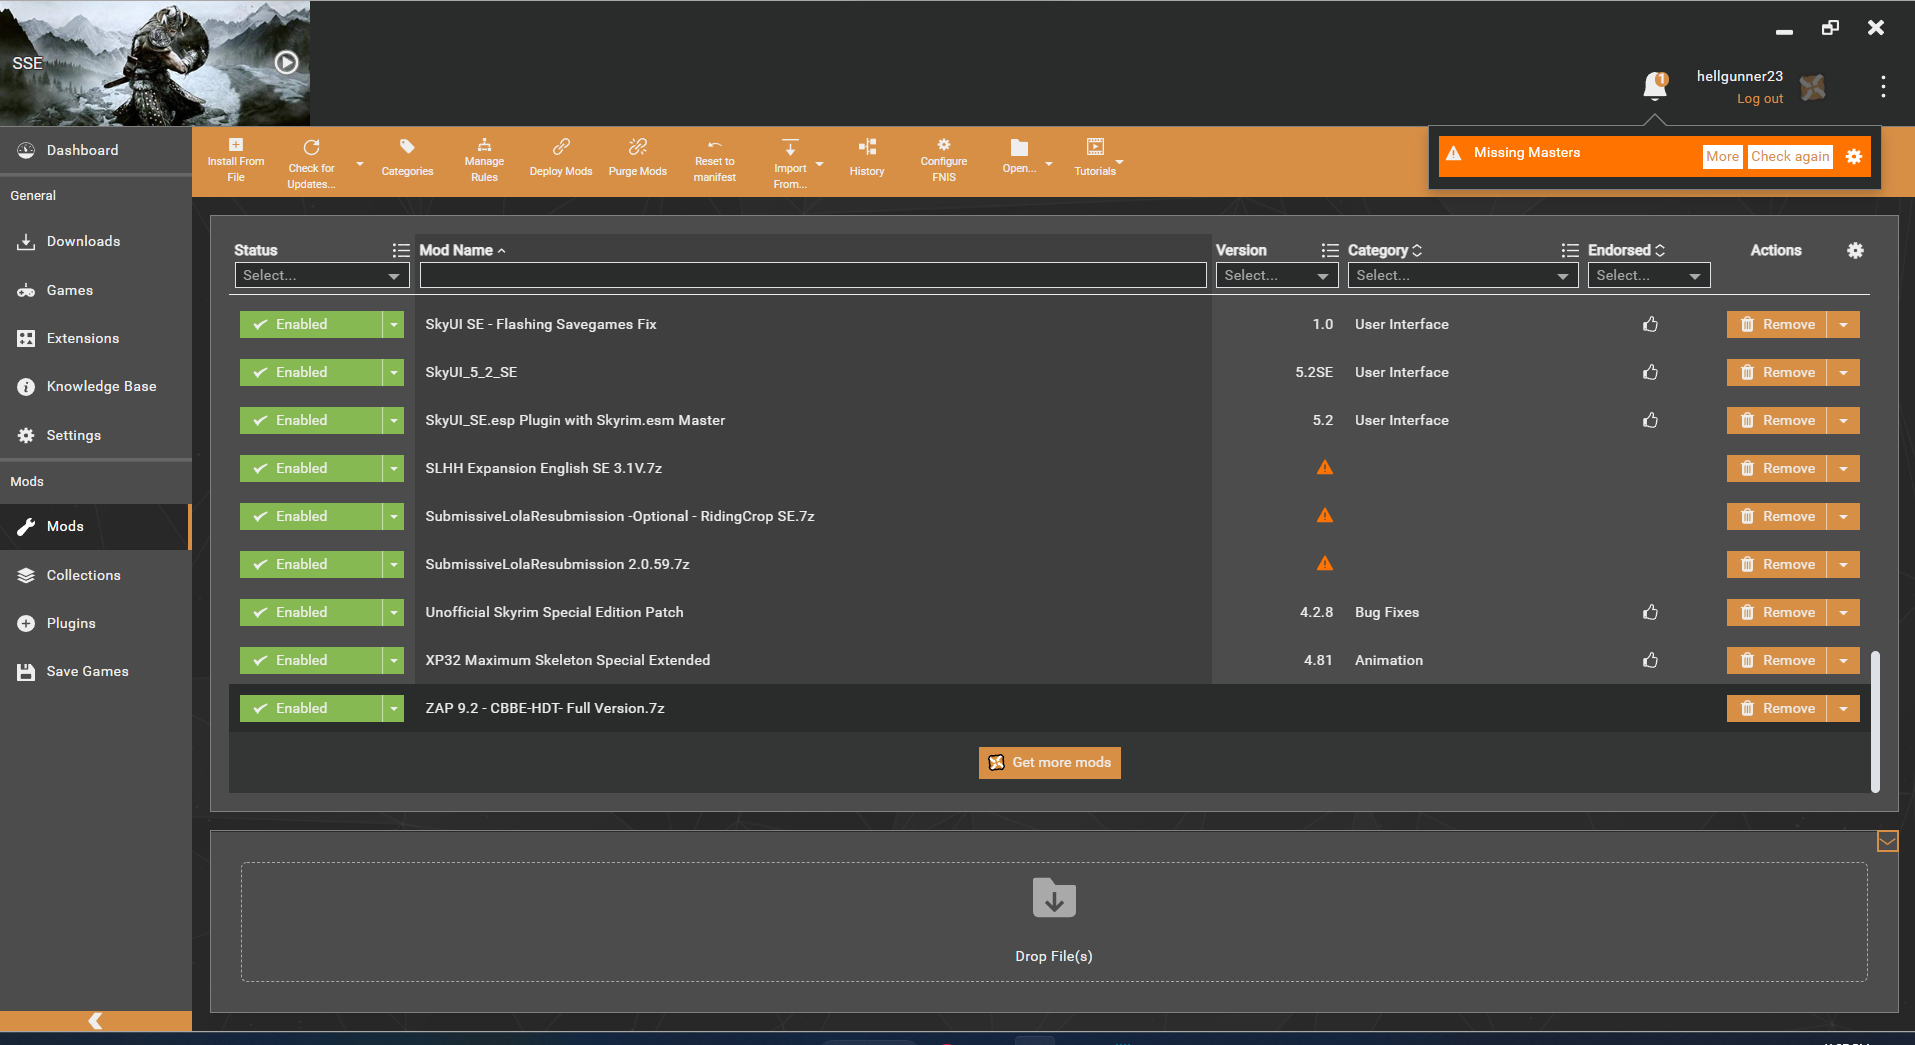Toggle Enabled for SkyUI SE Flashing Savegames Fix

[311, 324]
